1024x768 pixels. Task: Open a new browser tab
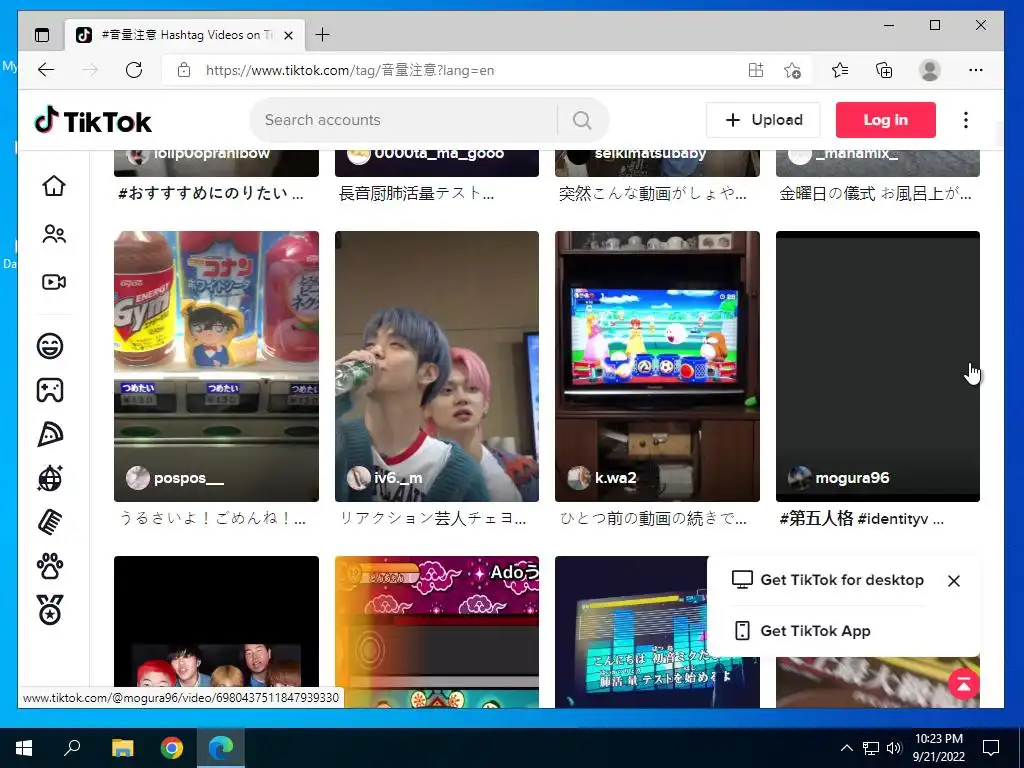pos(322,35)
